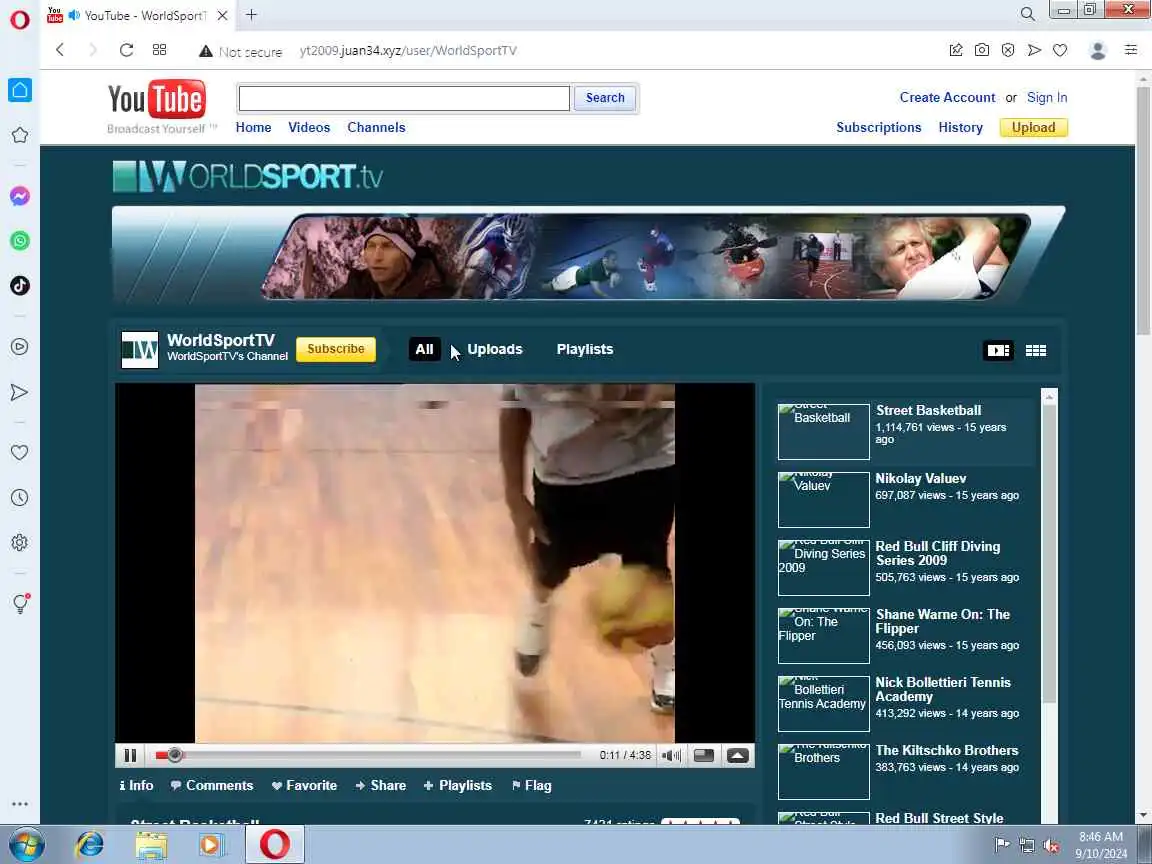Open Speed Dial grid icon
1152x864 pixels.
pyautogui.click(x=159, y=50)
